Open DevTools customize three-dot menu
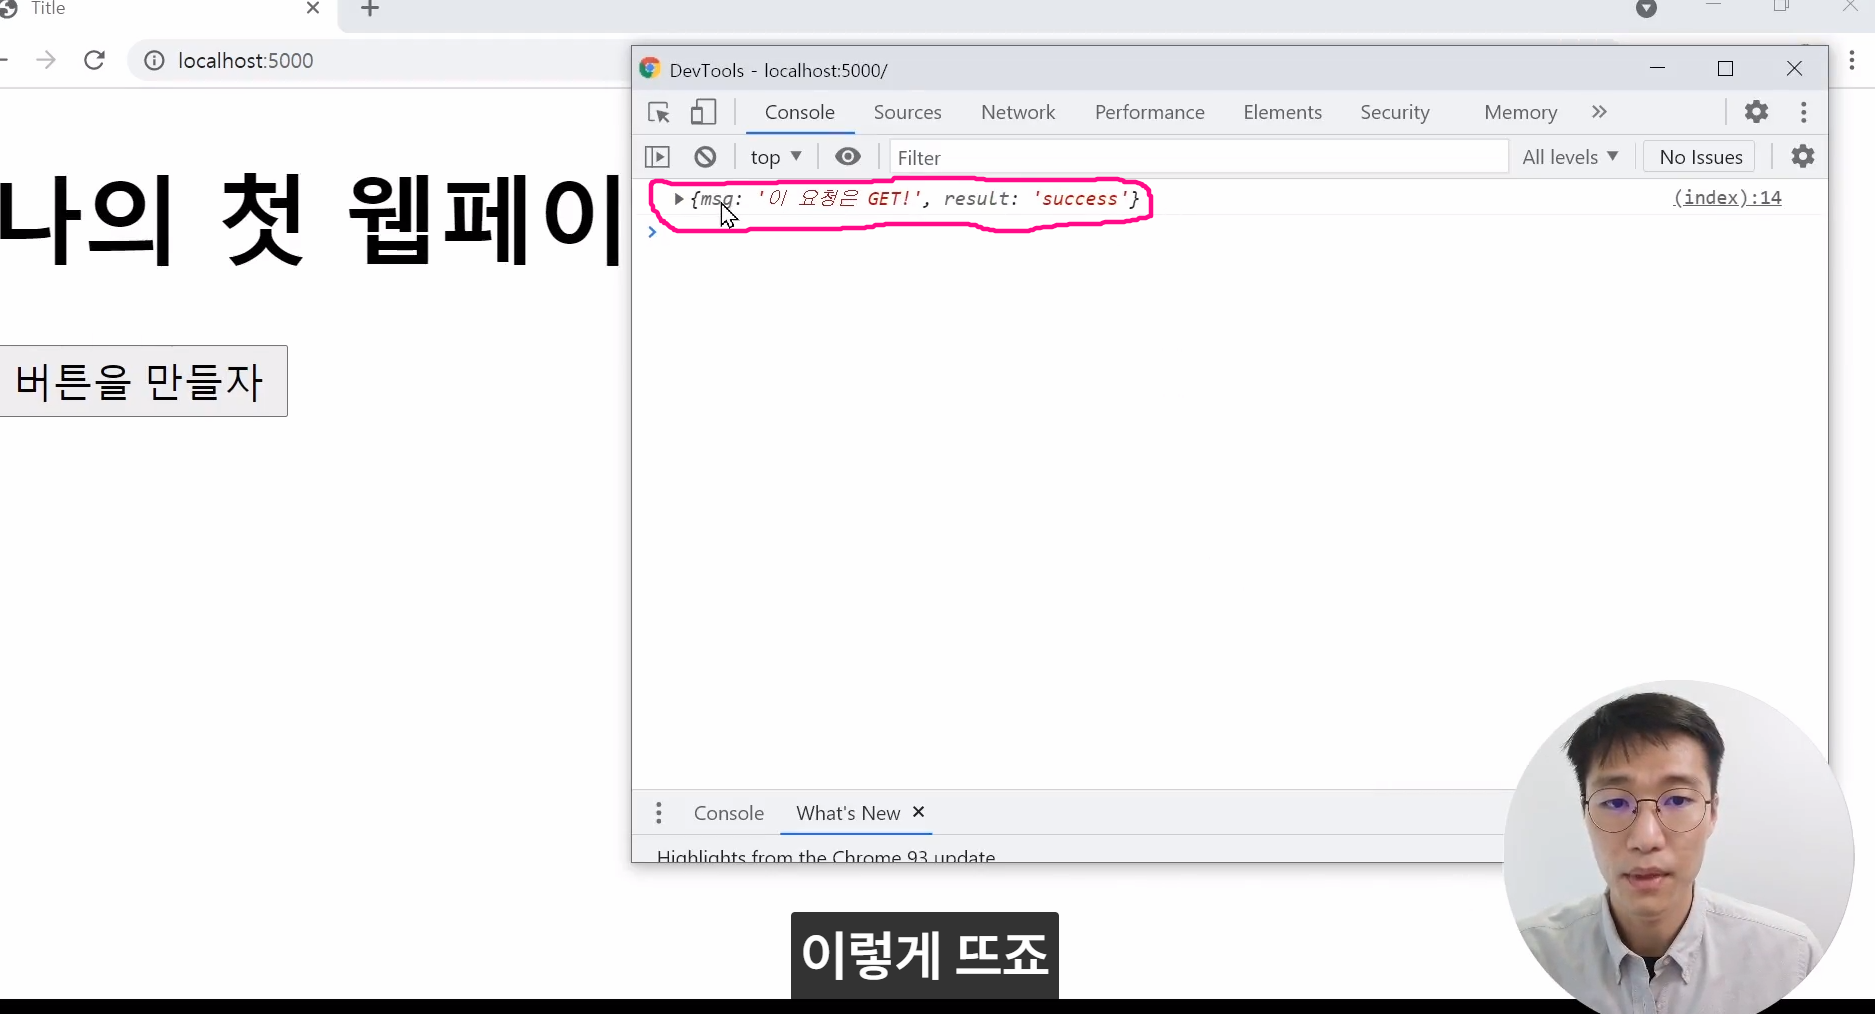Viewport: 1875px width, 1014px height. tap(1804, 112)
